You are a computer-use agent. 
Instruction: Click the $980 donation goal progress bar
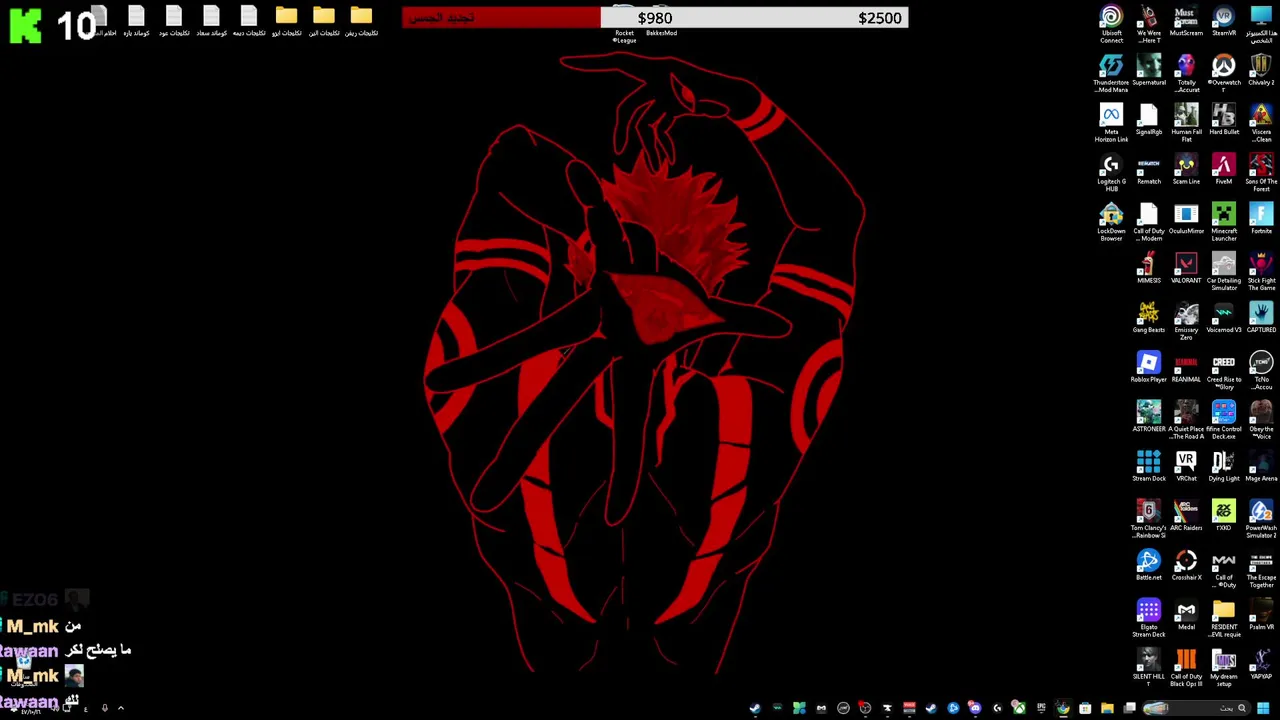coord(655,18)
